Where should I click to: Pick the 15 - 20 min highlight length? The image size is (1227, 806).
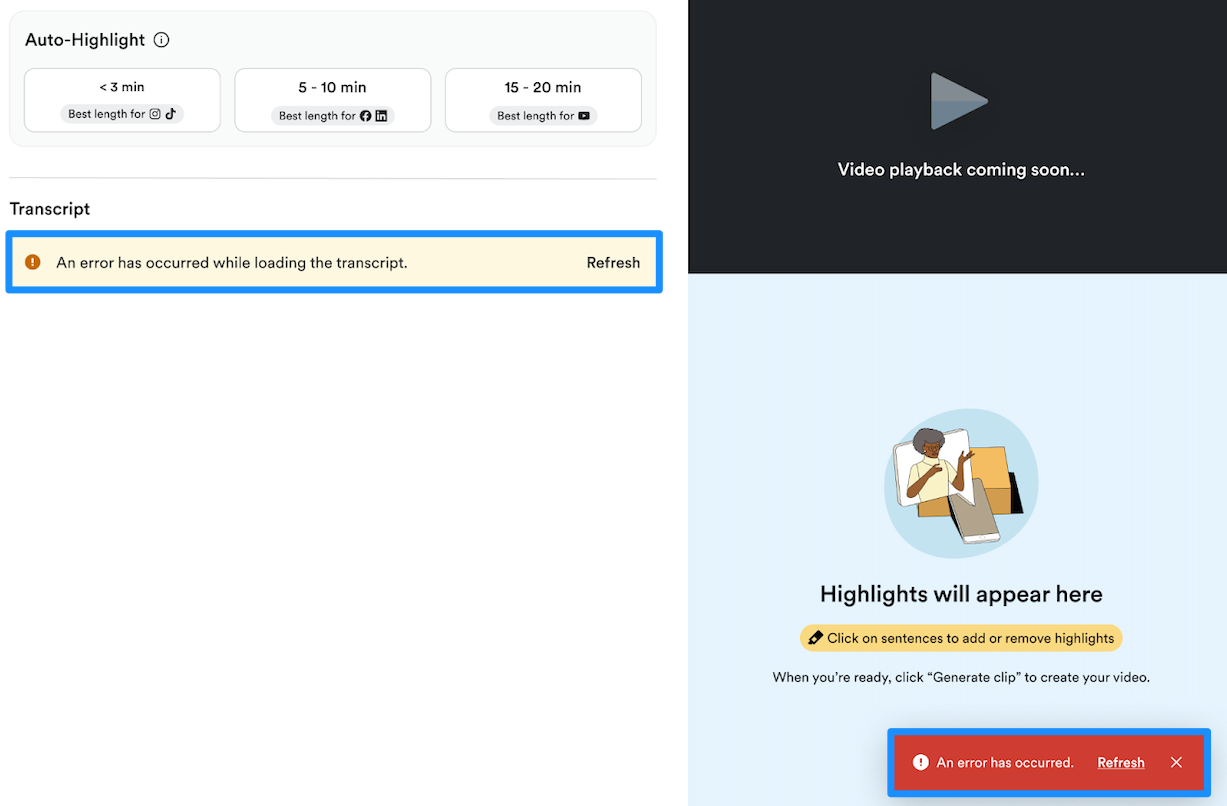543,100
